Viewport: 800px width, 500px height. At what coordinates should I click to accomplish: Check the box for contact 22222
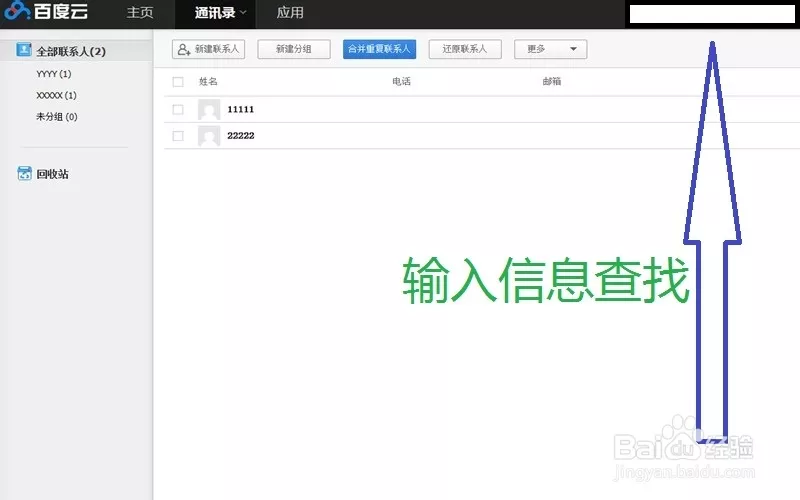[178, 136]
